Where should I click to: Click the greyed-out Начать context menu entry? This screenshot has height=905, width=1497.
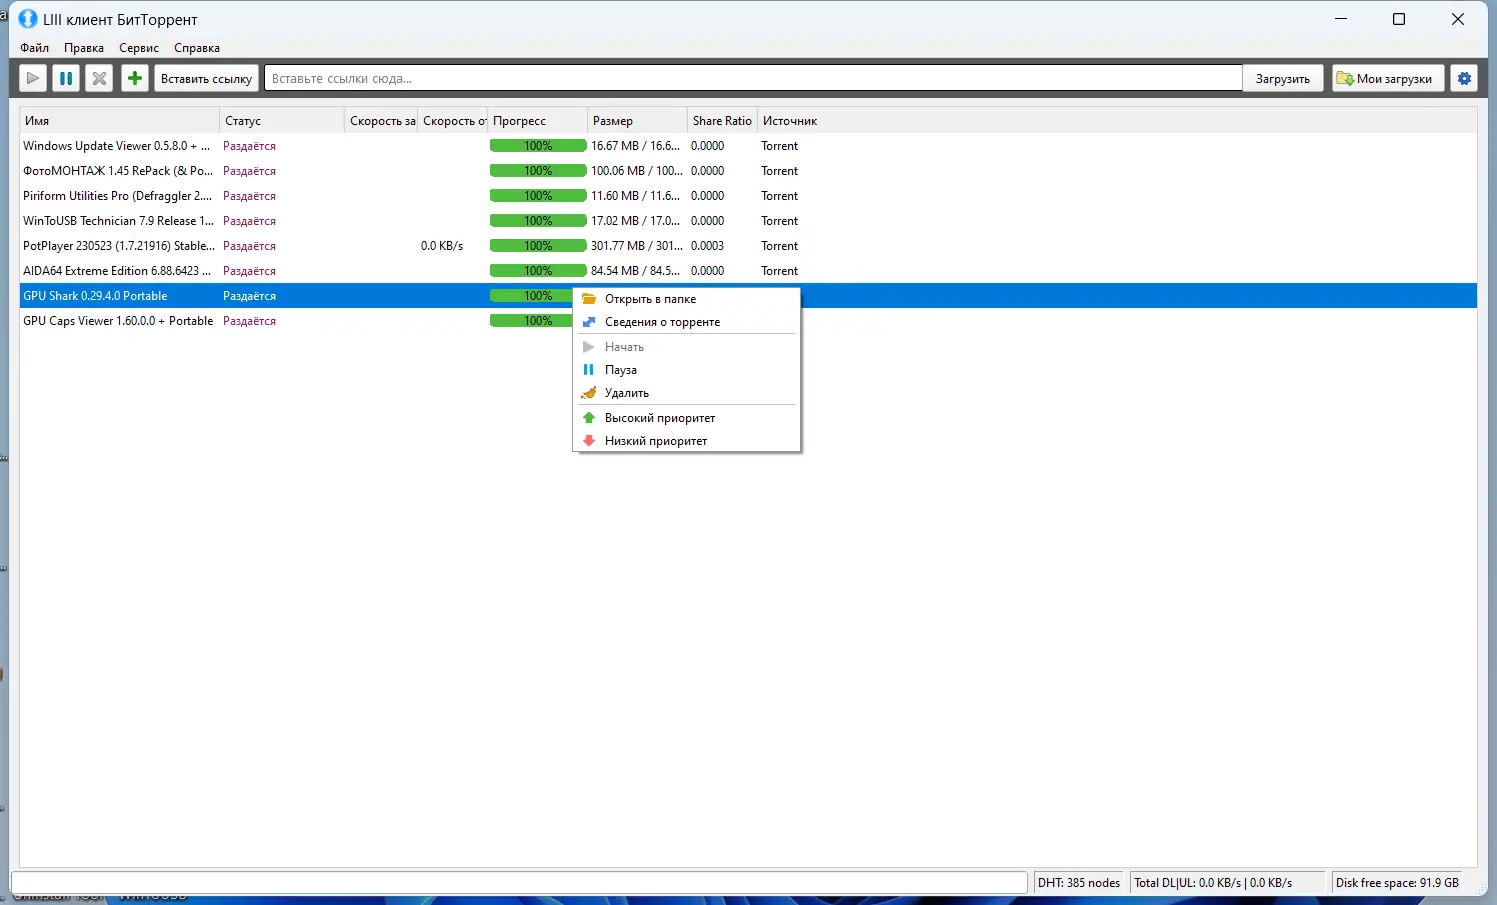687,347
